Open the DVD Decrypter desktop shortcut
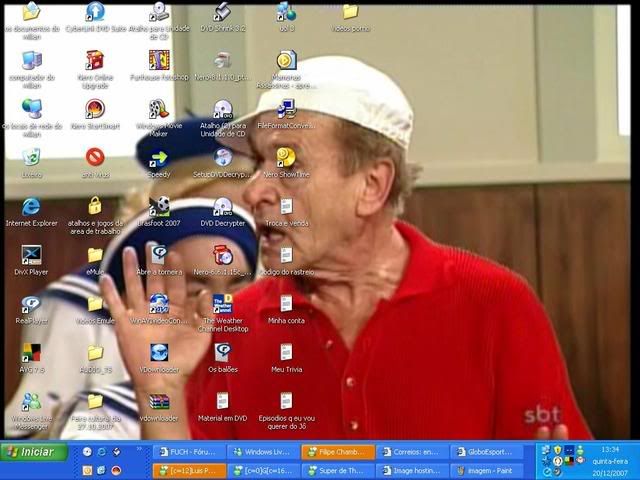 click(x=222, y=207)
